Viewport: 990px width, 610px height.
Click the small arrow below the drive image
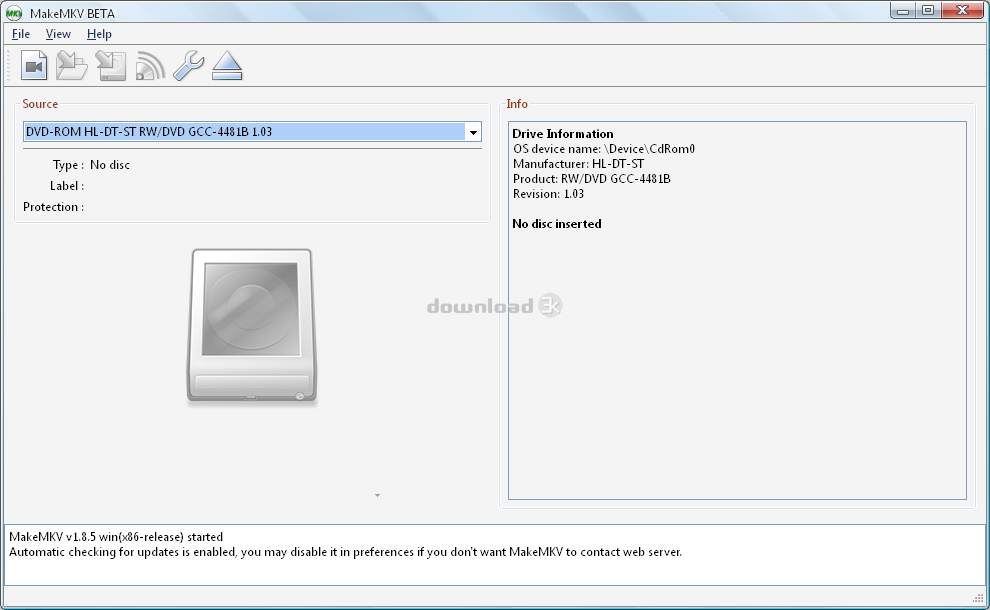[377, 496]
